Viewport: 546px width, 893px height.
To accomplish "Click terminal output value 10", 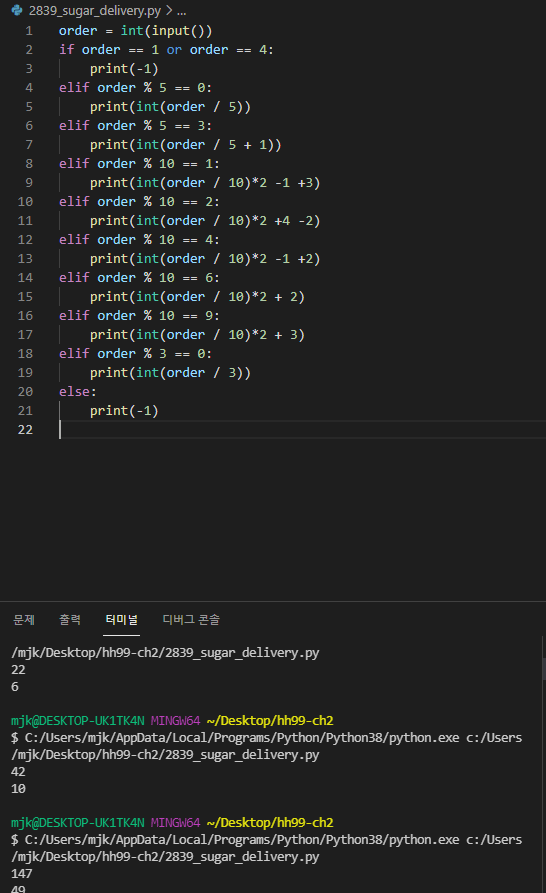I will click(x=18, y=789).
